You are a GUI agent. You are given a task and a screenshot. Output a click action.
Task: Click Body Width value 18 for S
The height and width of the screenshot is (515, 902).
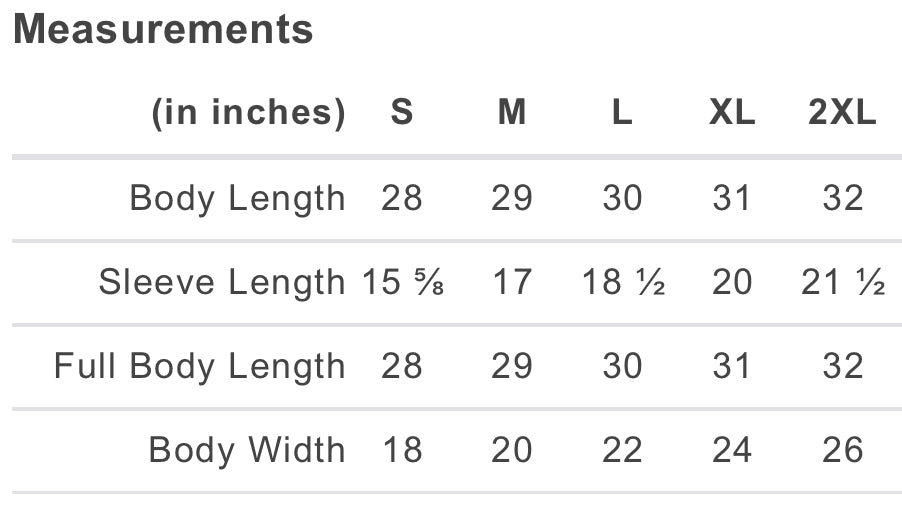click(402, 450)
